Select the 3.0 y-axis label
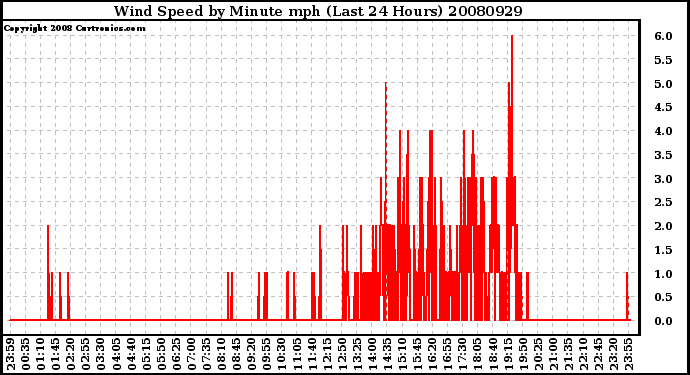Screen dimensions: 690x375 pyautogui.click(x=663, y=179)
